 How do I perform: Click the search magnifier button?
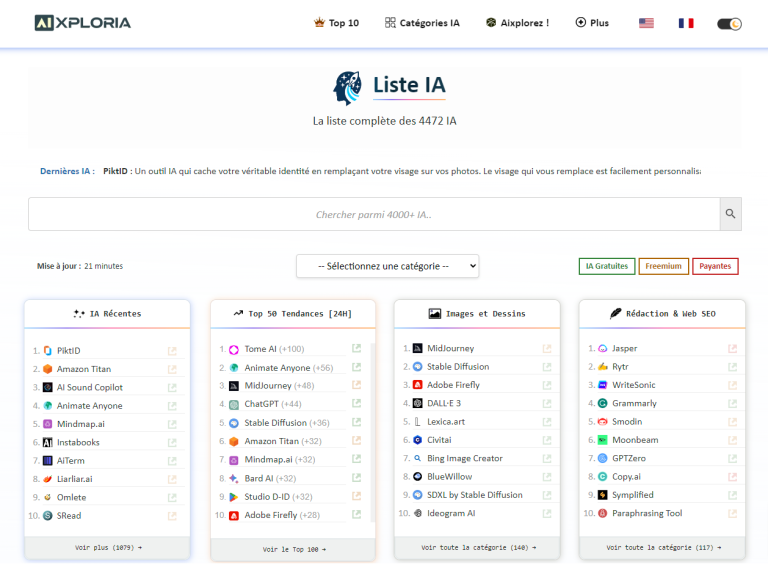click(x=730, y=214)
